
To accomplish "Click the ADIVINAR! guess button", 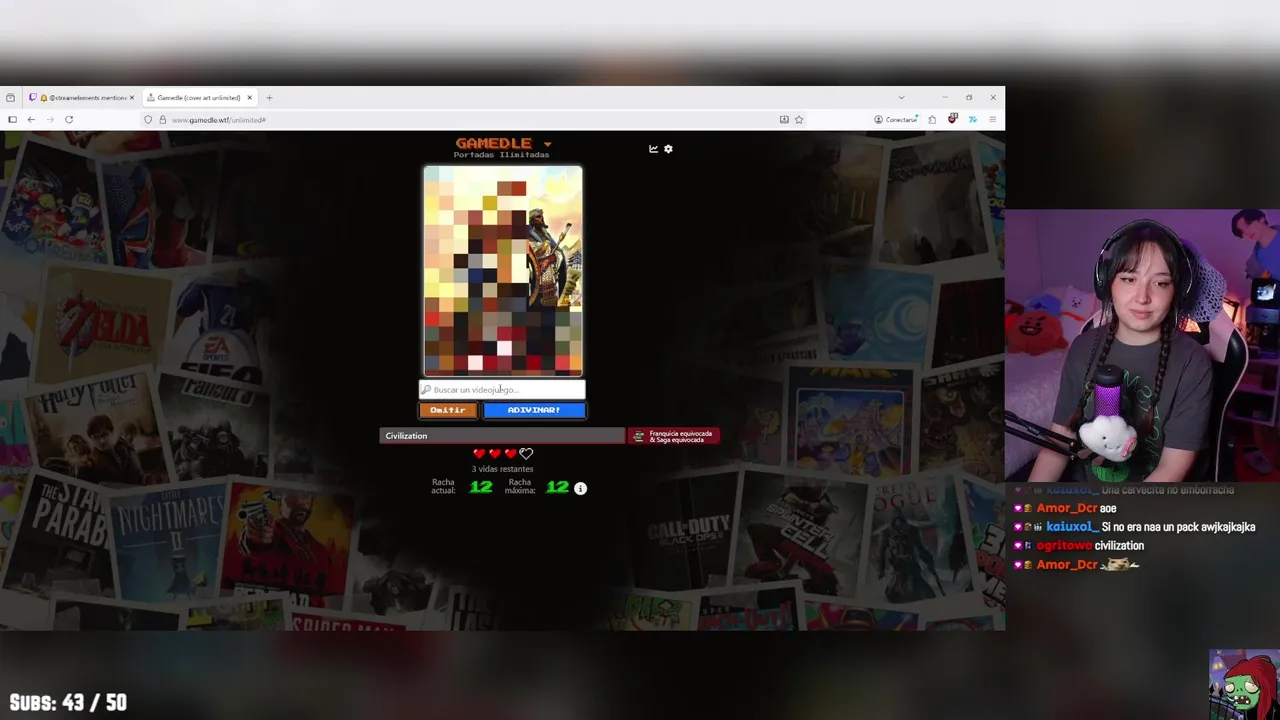I will [x=534, y=410].
